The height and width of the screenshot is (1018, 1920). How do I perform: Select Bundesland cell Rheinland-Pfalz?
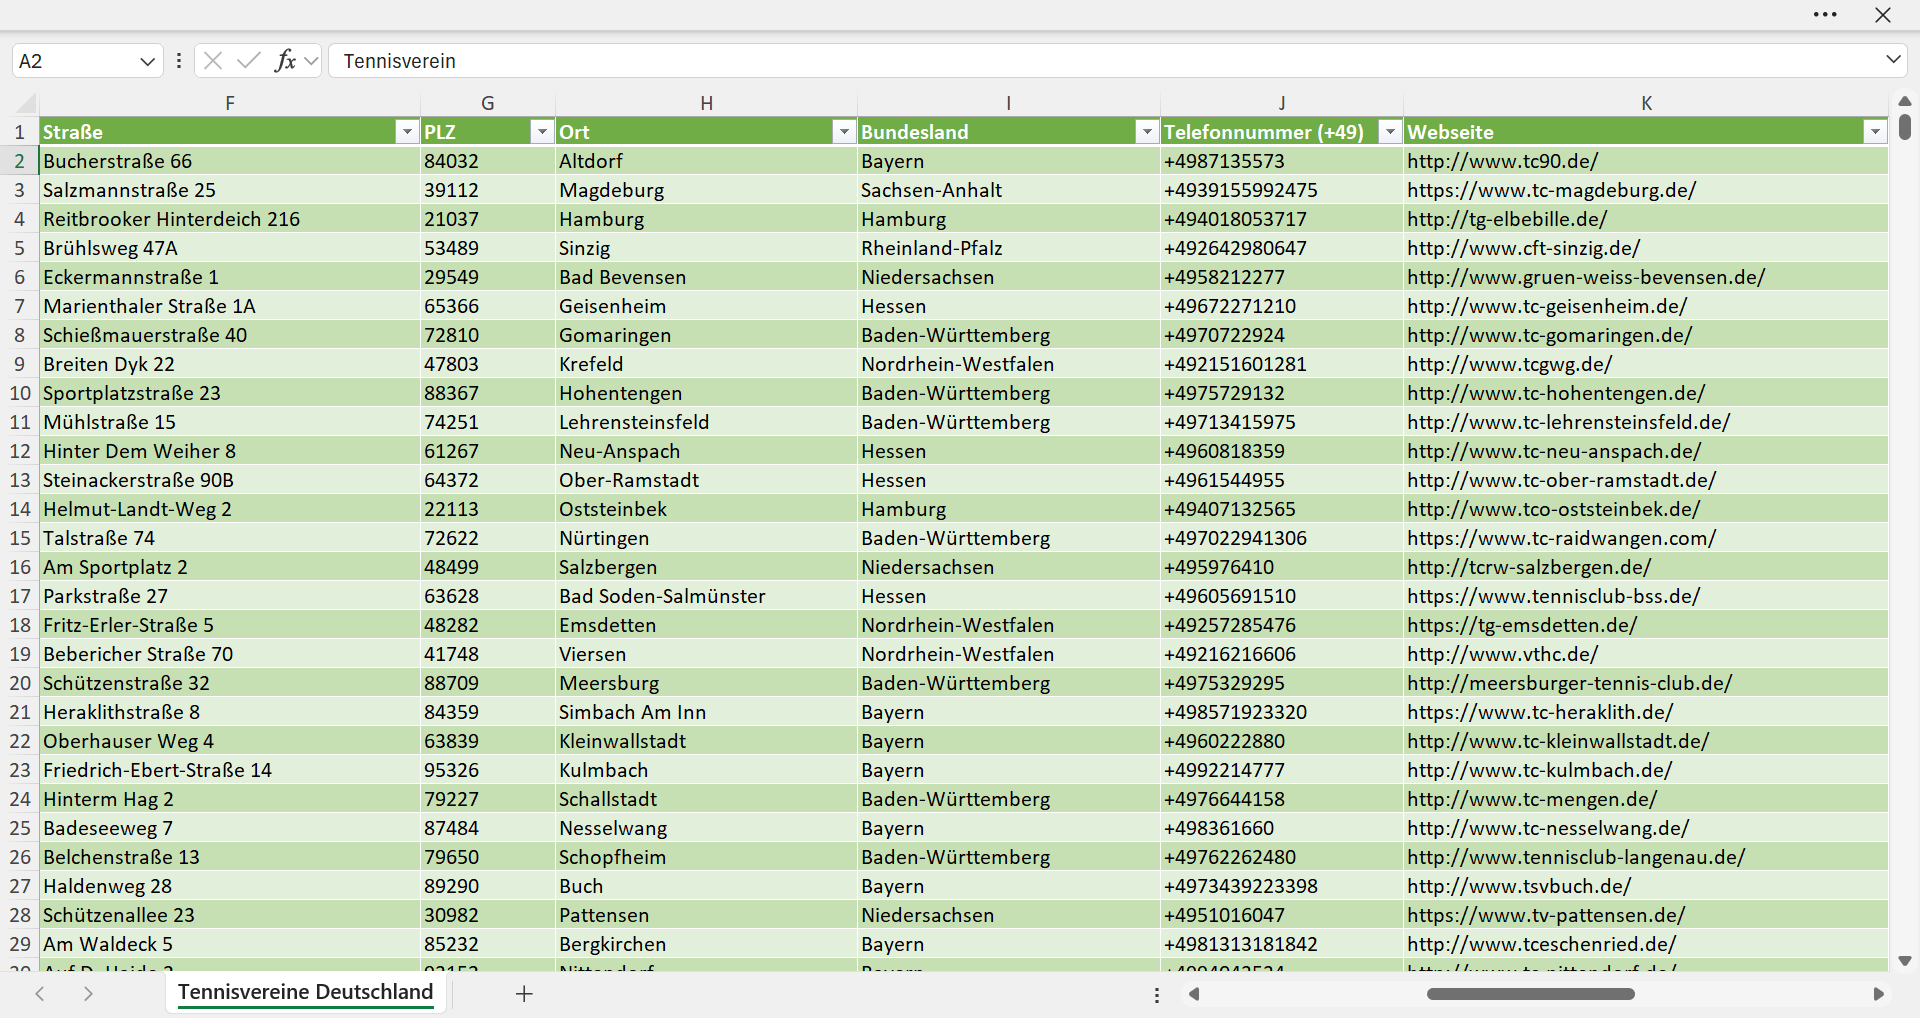pyautogui.click(x=1009, y=248)
